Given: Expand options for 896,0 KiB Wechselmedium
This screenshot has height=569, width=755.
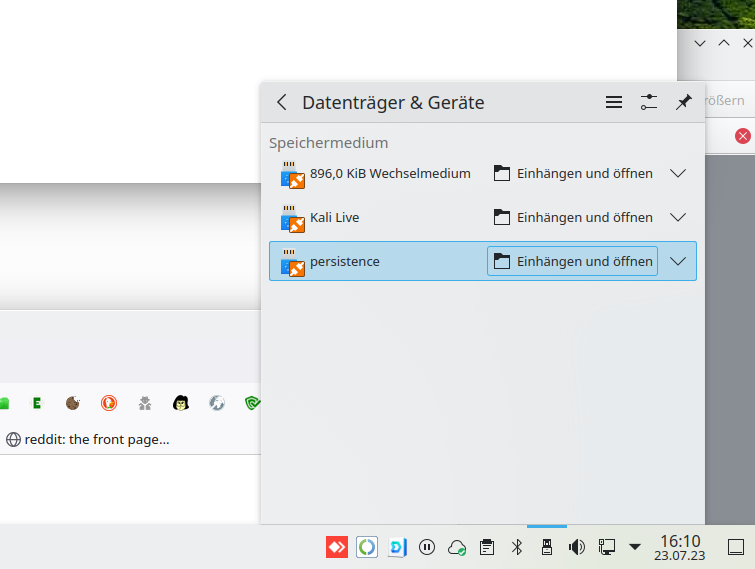Looking at the screenshot, I should coord(678,173).
